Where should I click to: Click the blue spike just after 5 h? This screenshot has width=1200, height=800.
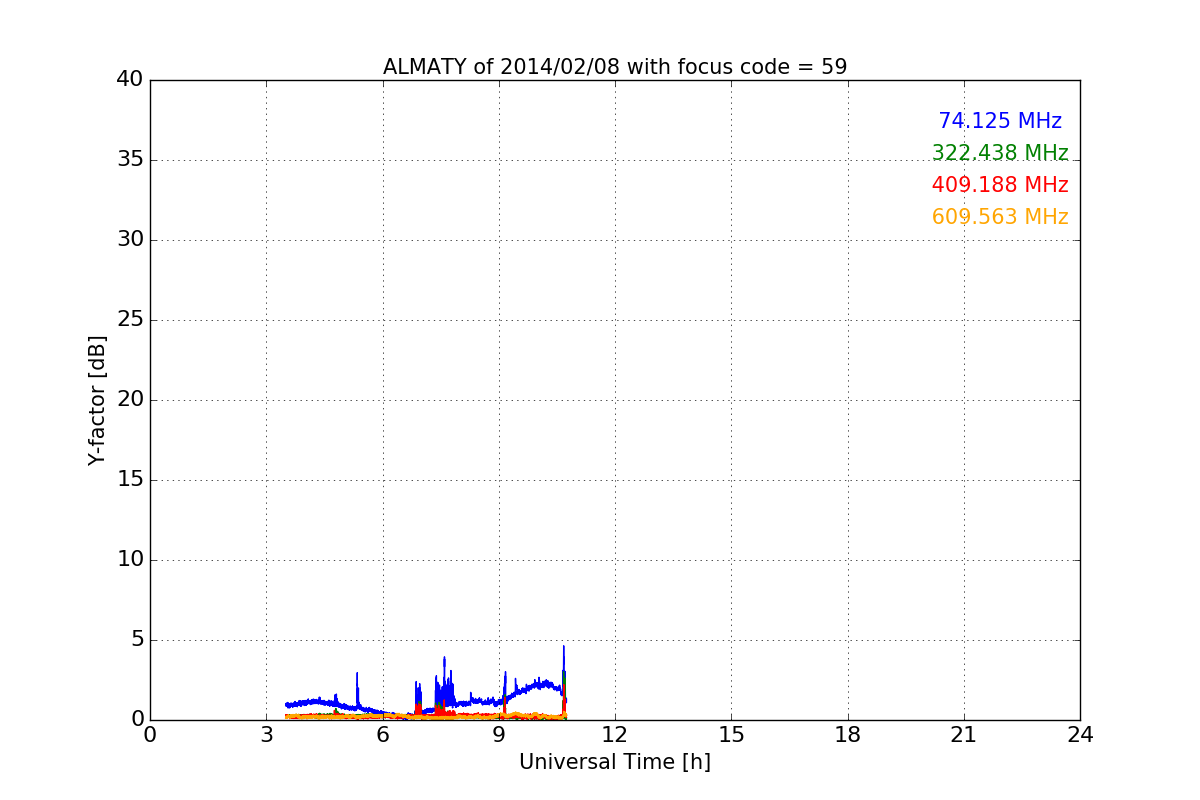(x=357, y=690)
